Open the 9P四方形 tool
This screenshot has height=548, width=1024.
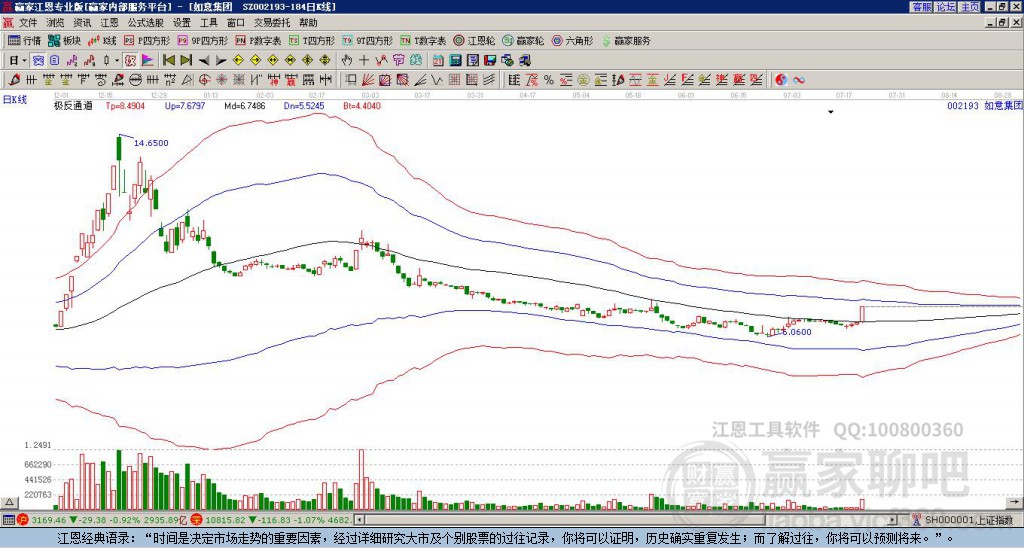coord(203,40)
